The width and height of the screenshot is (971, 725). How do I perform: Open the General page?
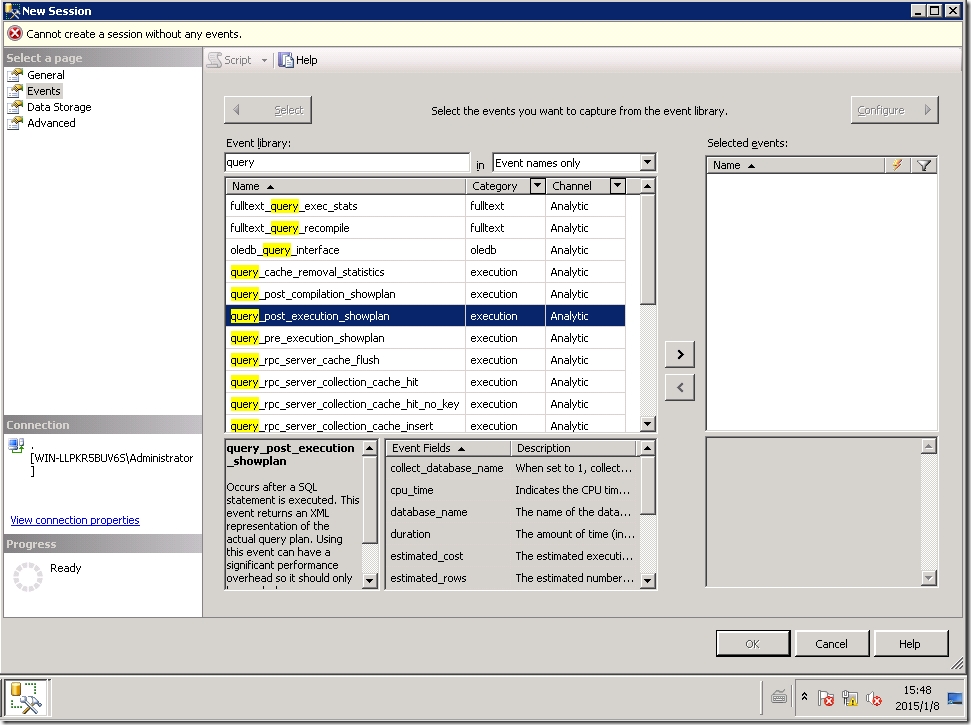tap(45, 75)
